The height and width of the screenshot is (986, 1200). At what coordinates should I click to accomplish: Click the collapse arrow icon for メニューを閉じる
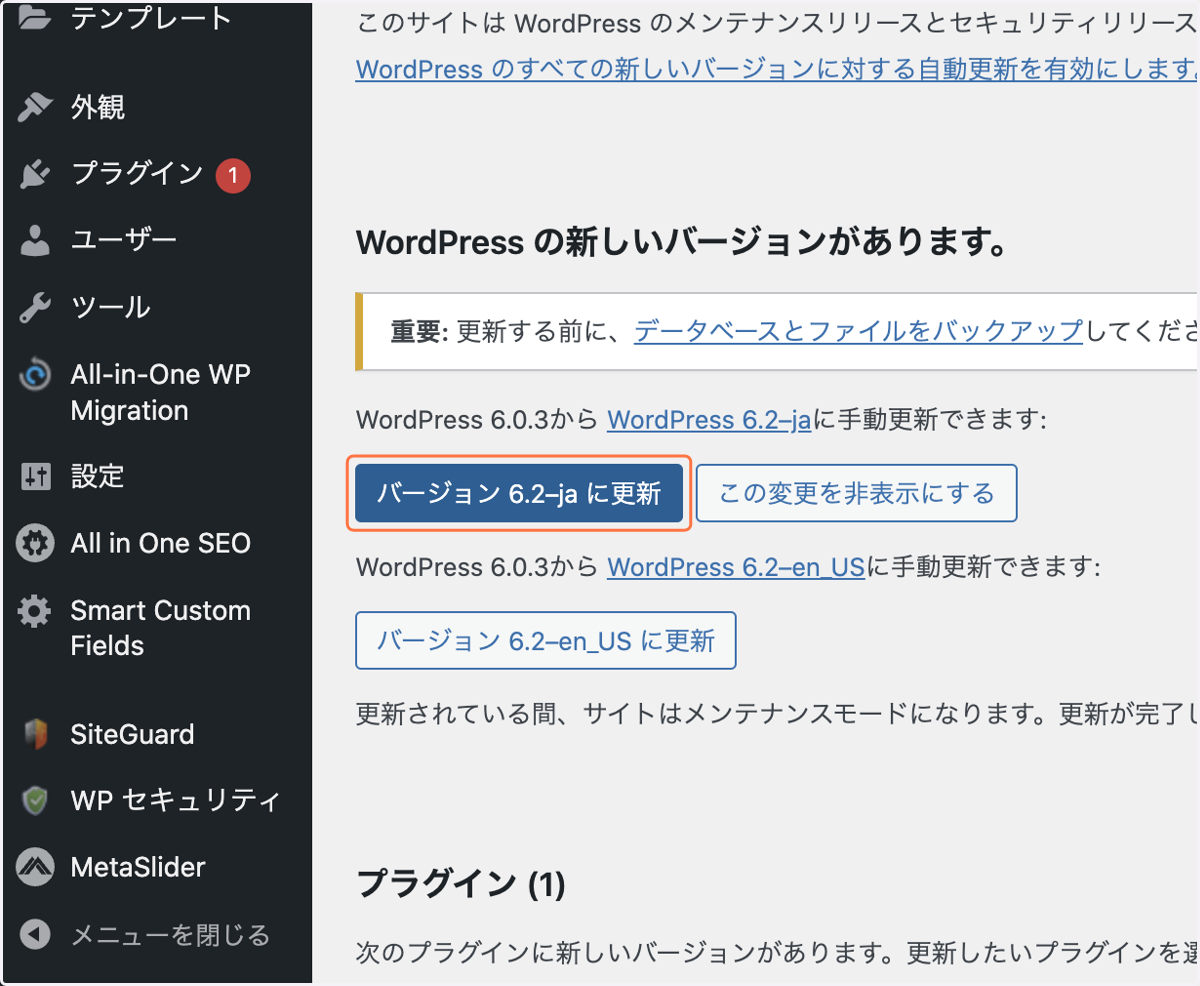(x=34, y=934)
